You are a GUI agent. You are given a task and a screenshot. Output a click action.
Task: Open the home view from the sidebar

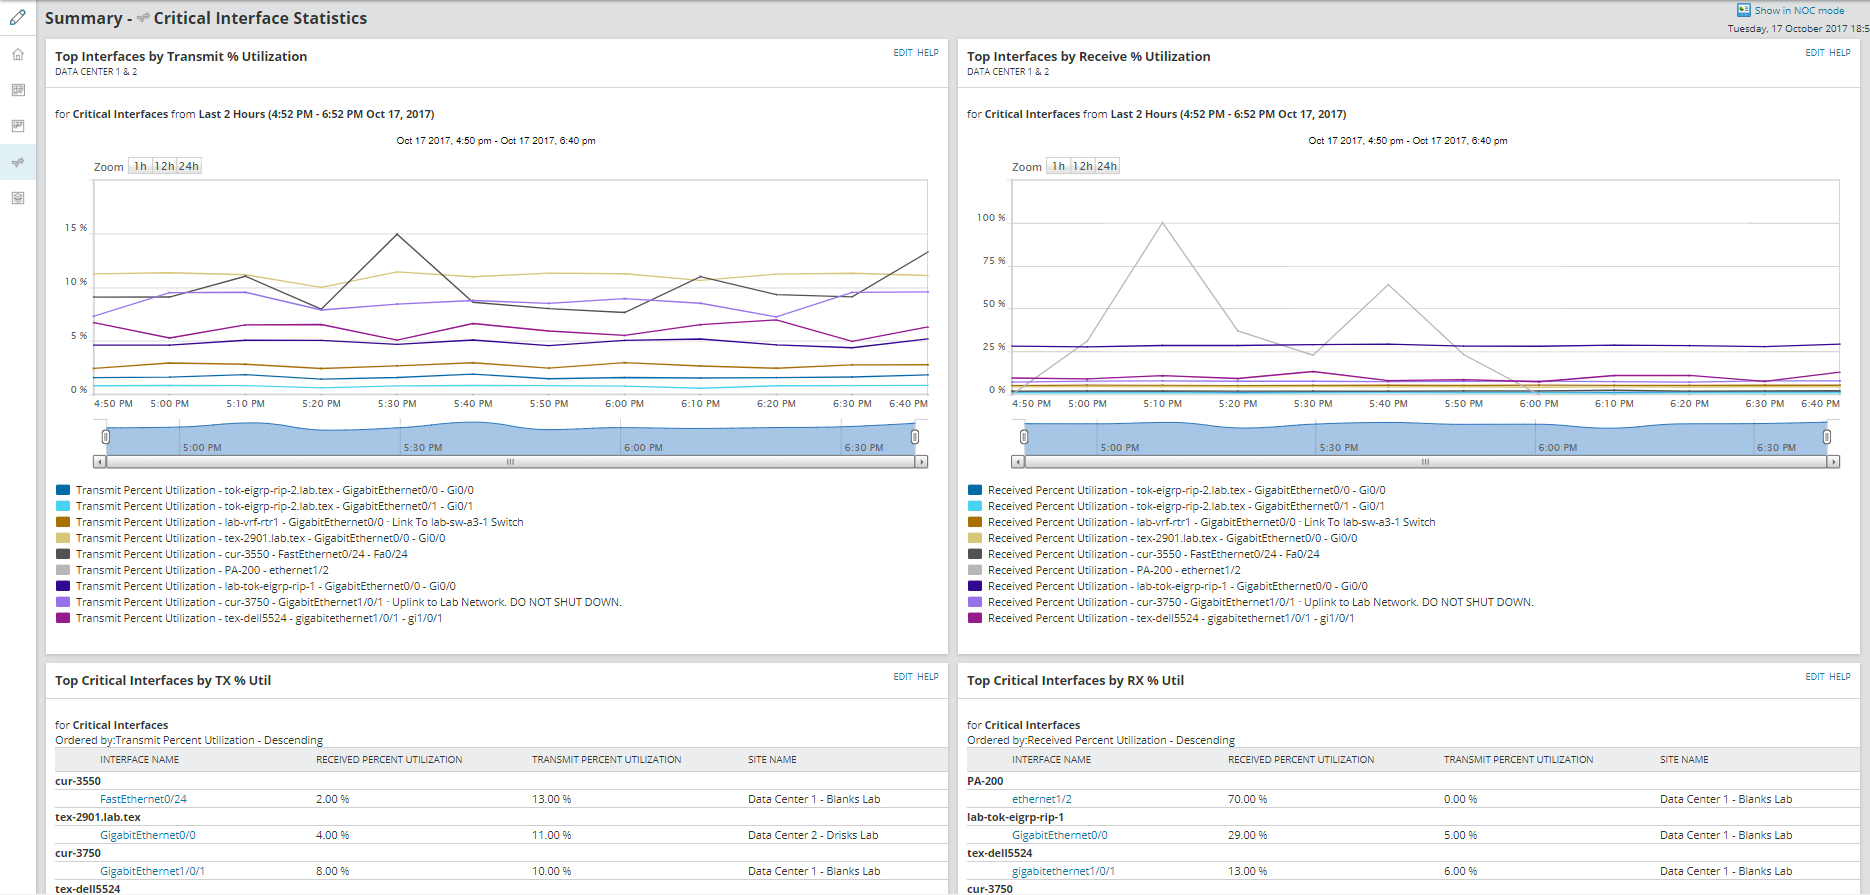point(18,54)
